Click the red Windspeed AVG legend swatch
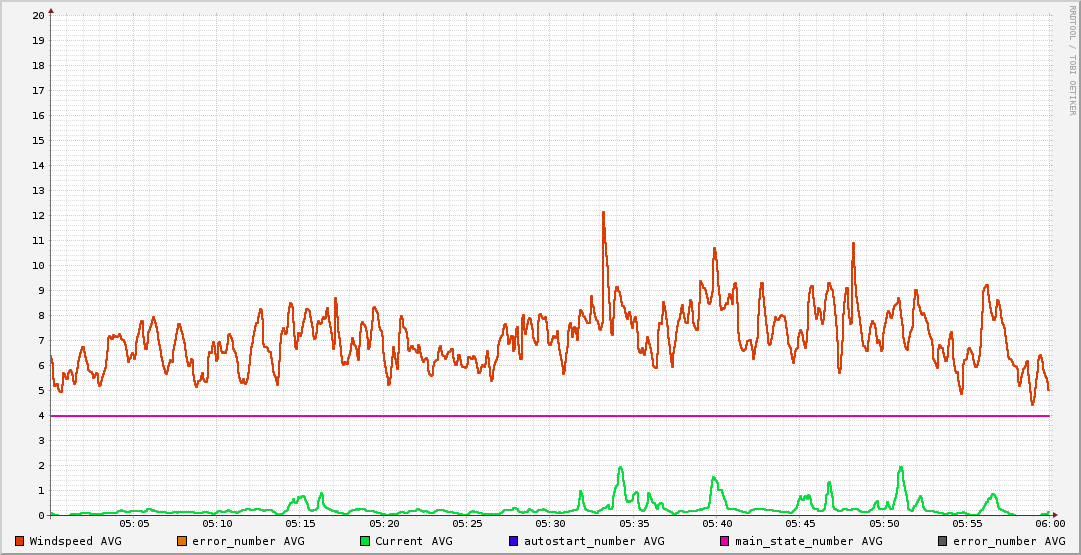1081x555 pixels. click(19, 541)
